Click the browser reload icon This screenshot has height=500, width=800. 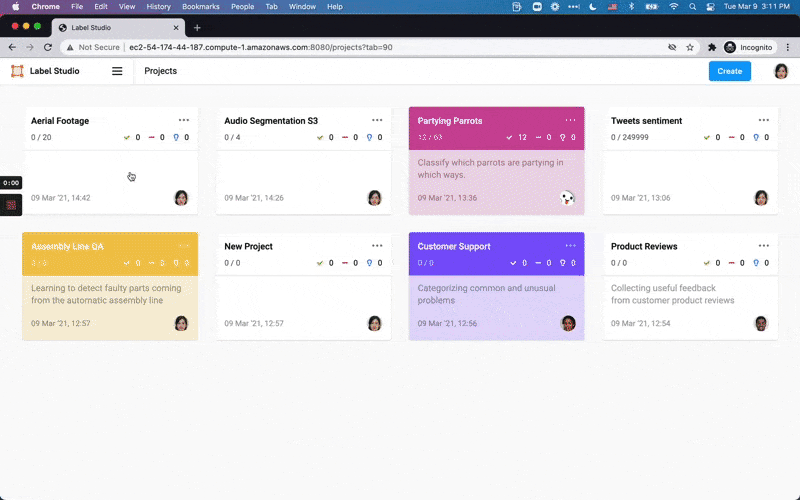(47, 47)
